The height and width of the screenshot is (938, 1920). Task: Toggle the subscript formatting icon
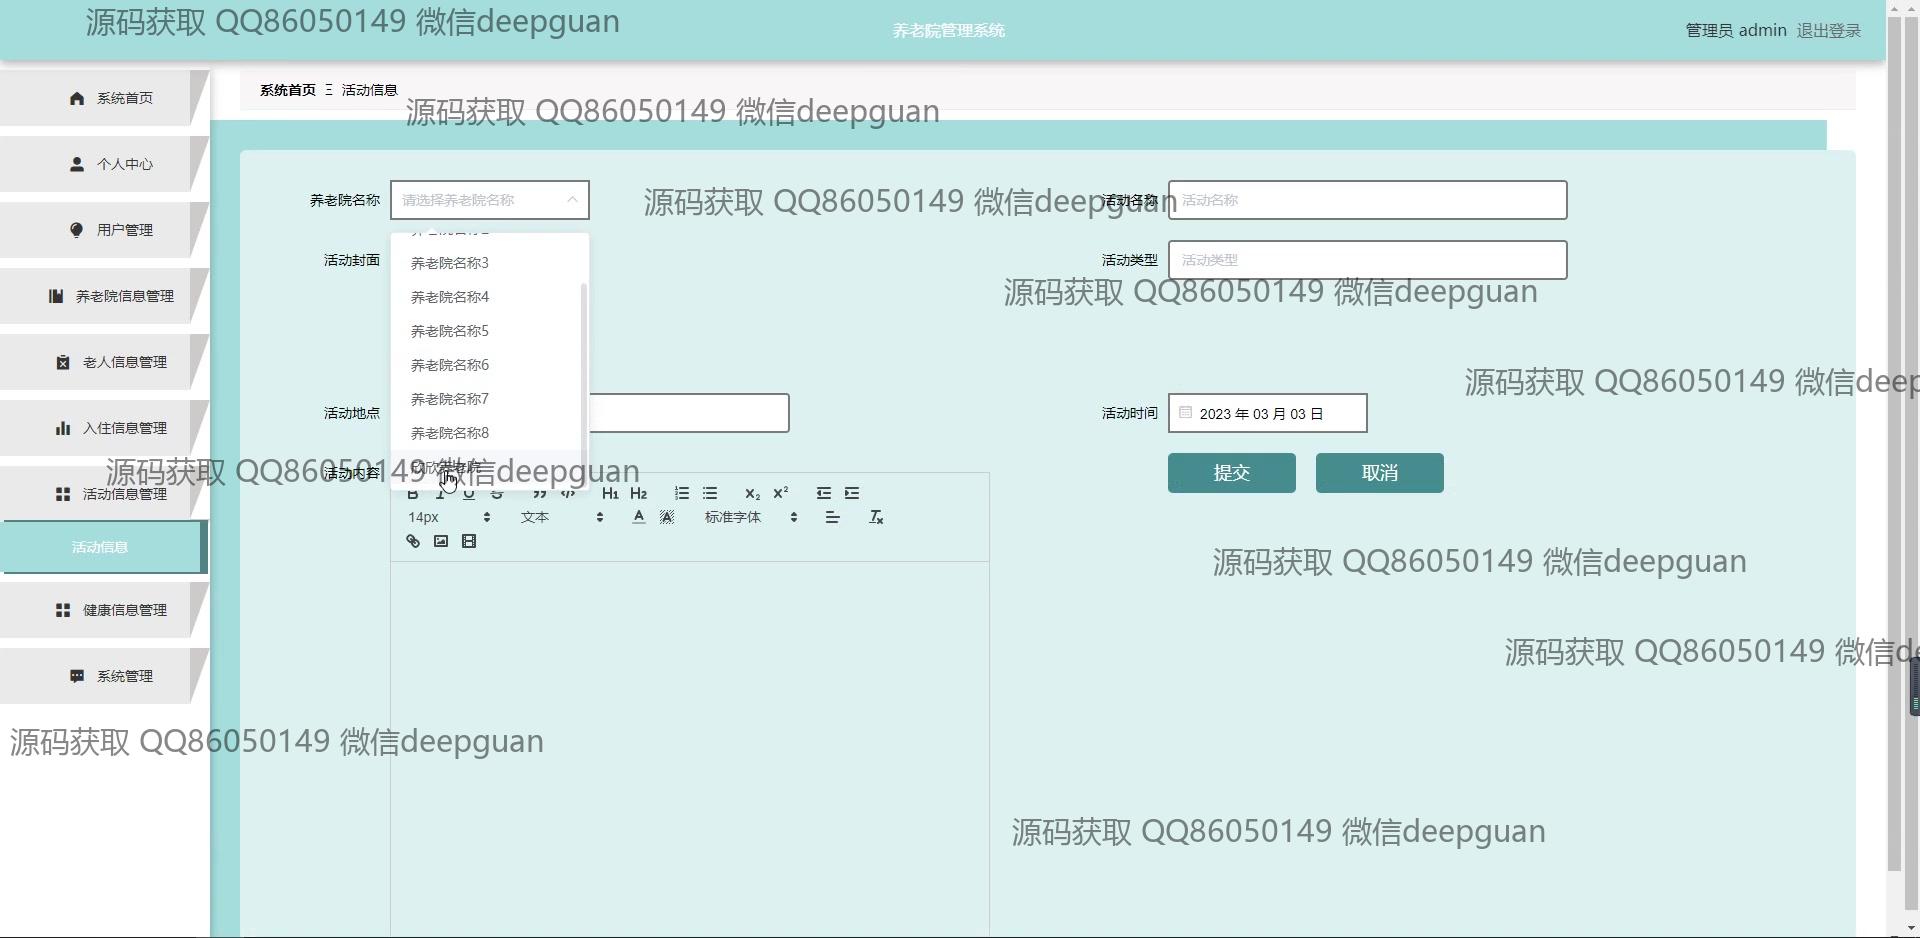coord(752,494)
